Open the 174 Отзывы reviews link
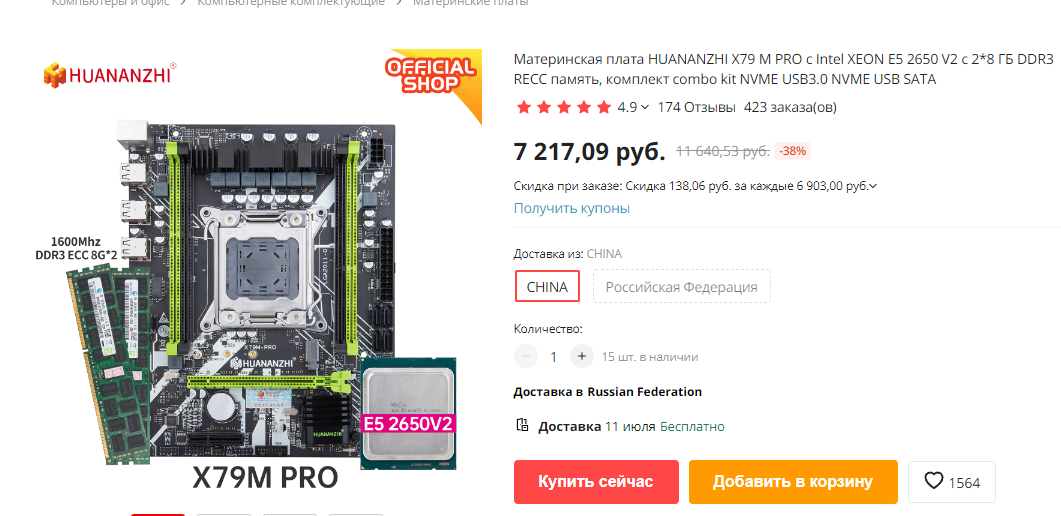This screenshot has width=1061, height=516. (x=696, y=107)
